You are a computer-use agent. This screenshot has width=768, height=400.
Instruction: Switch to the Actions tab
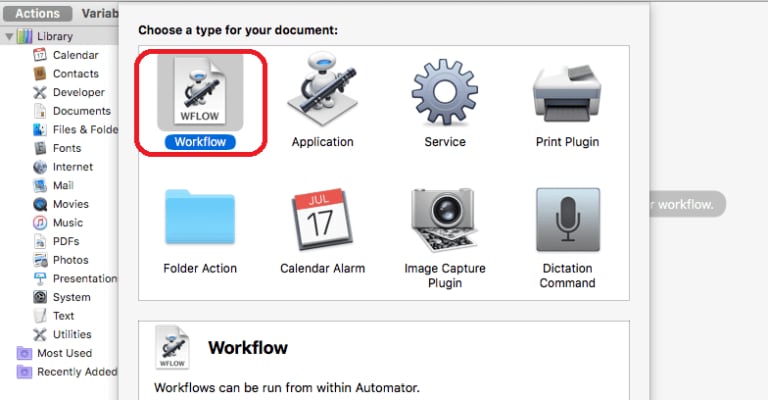[37, 14]
